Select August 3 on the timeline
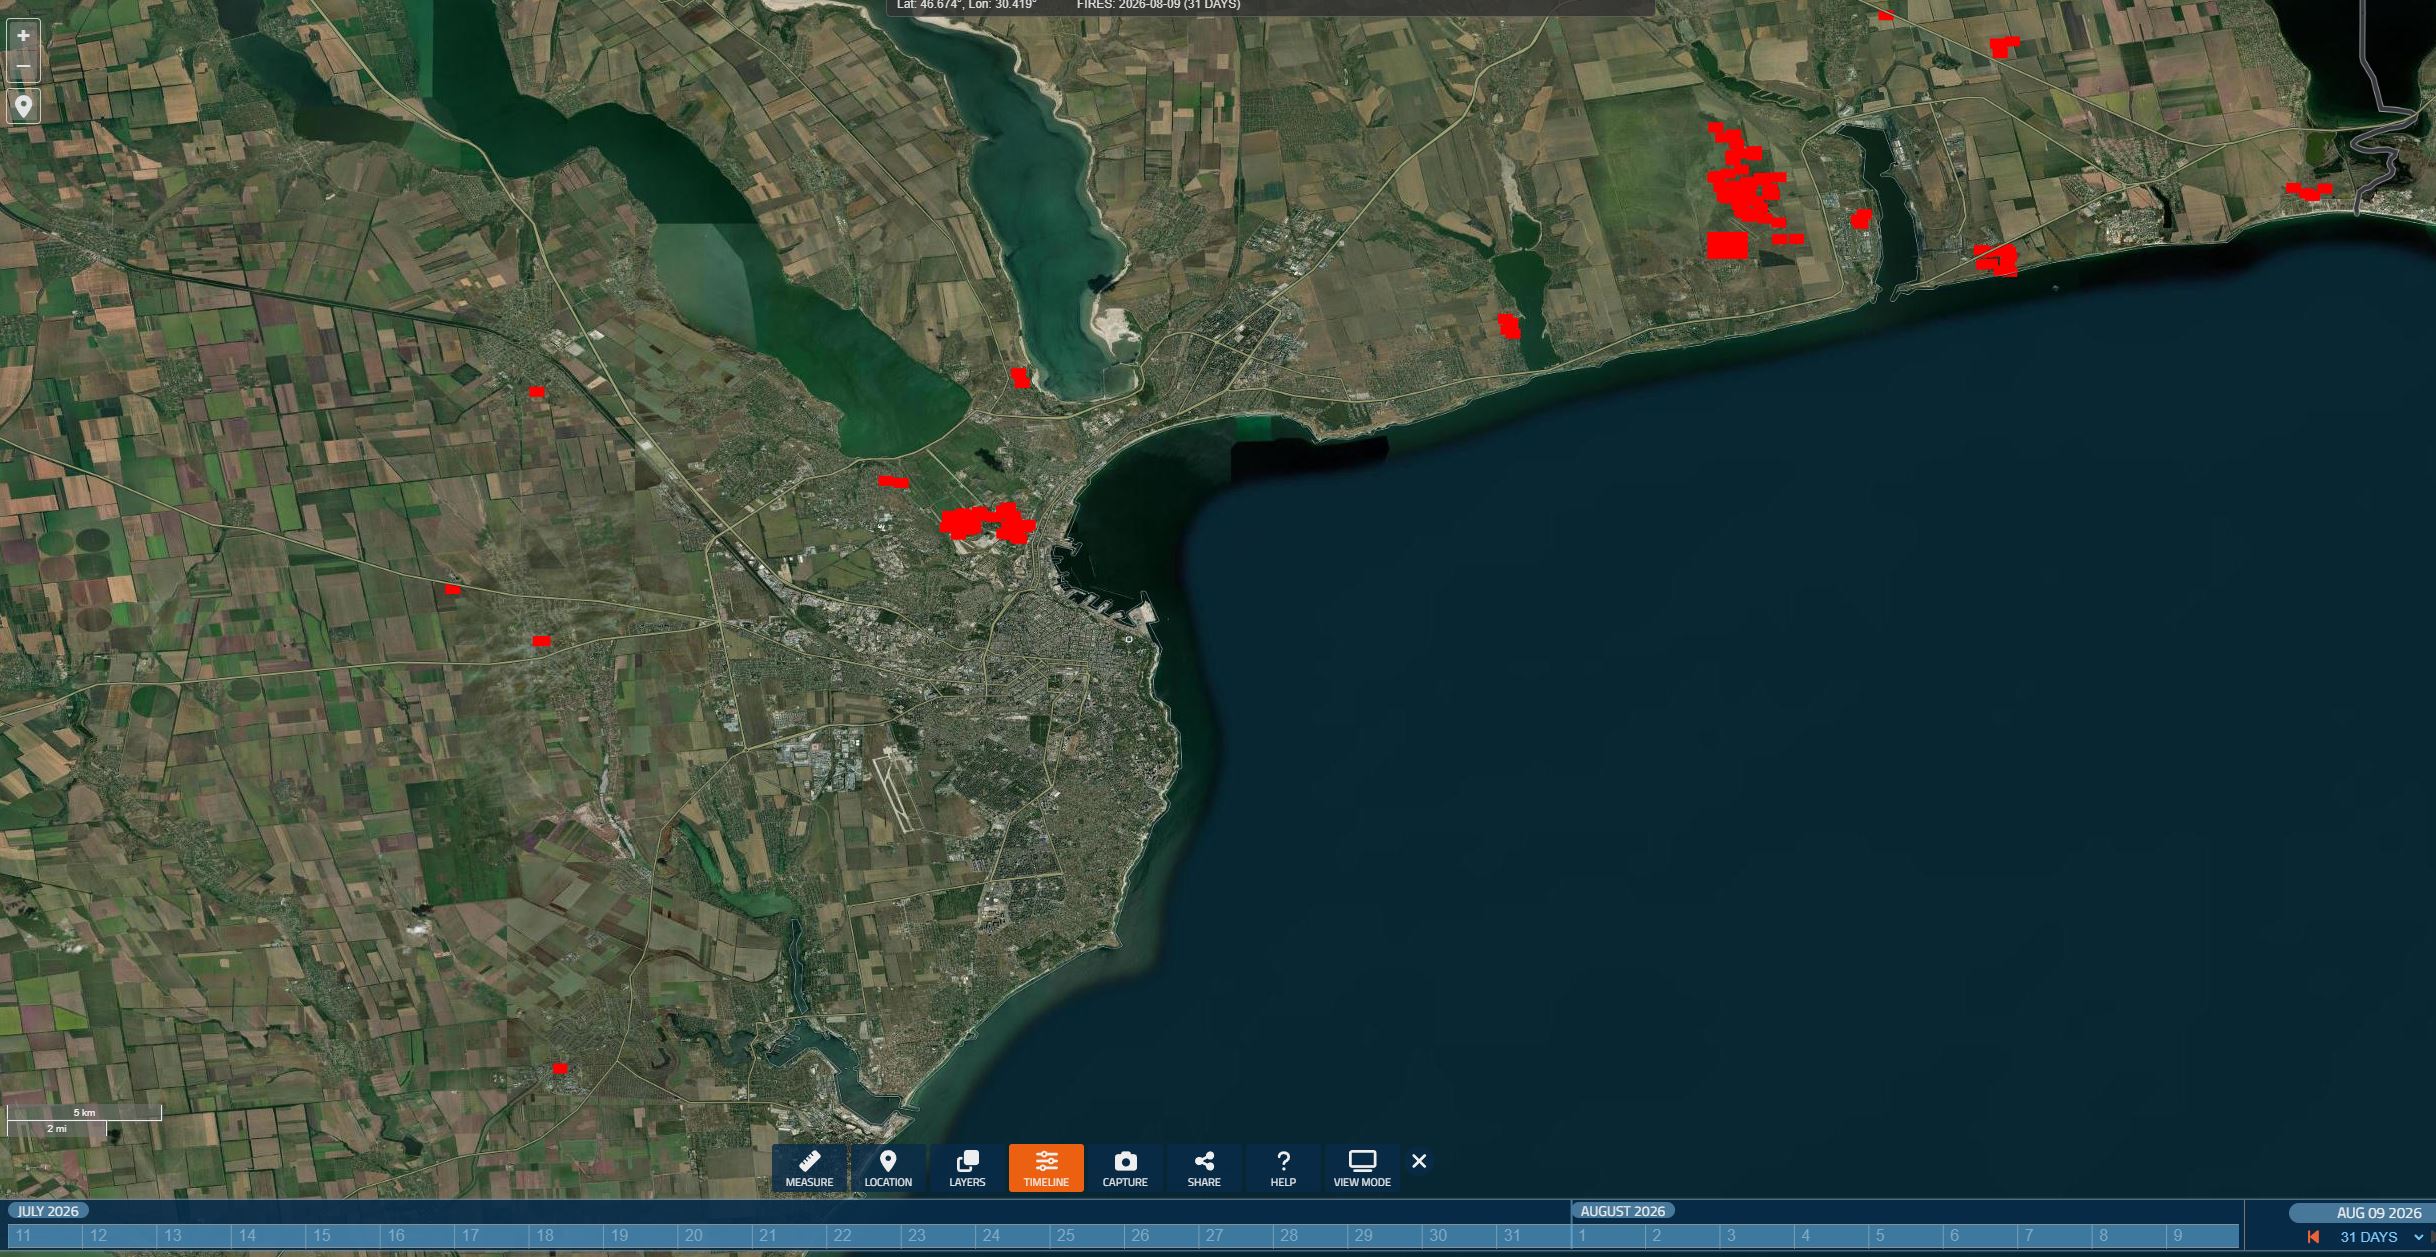This screenshot has height=1257, width=2436. 1757,1236
